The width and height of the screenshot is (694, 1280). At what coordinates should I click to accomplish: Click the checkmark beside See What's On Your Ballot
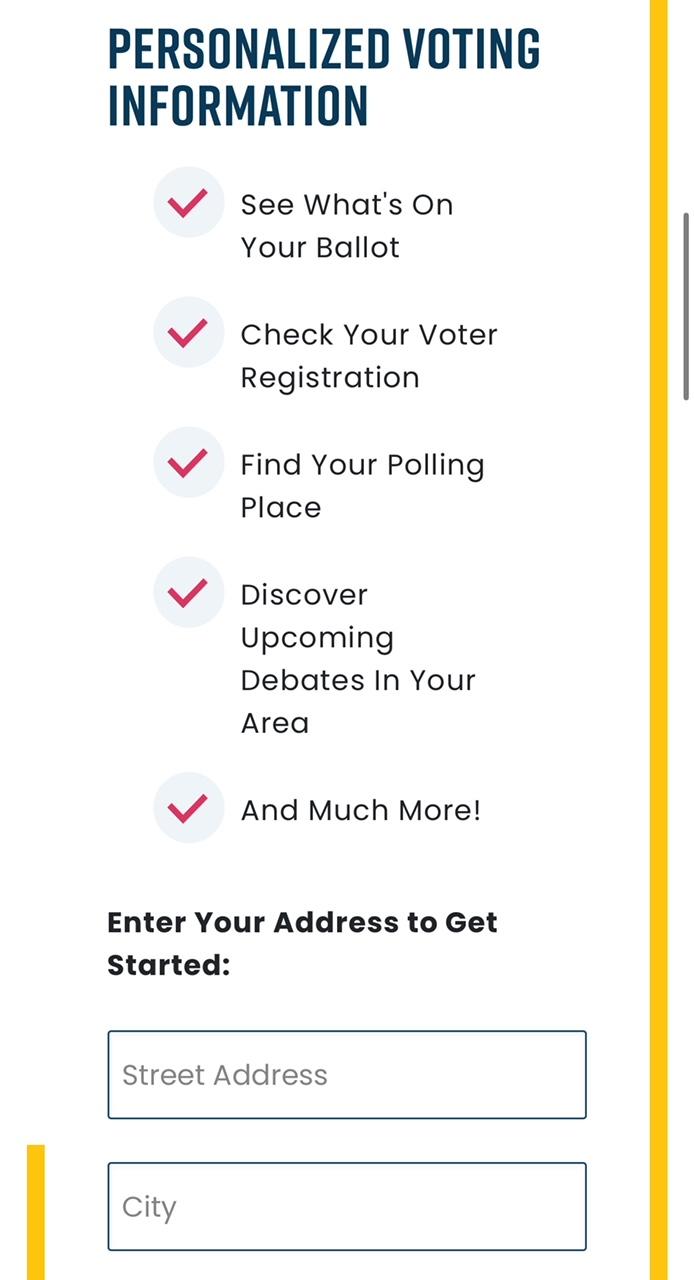[189, 202]
